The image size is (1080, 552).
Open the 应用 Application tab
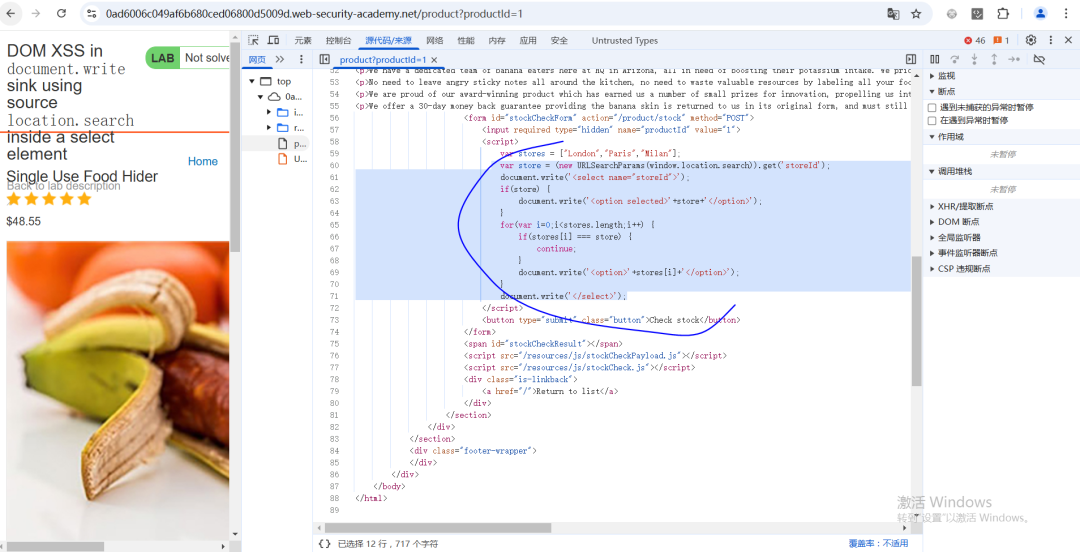pyautogui.click(x=528, y=41)
